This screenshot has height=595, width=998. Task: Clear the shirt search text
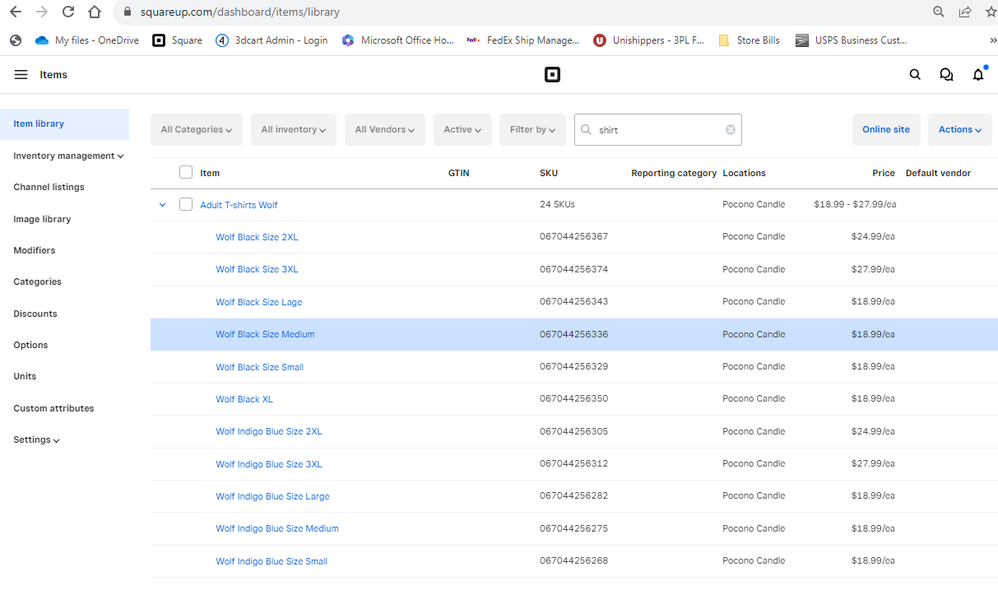pos(730,130)
